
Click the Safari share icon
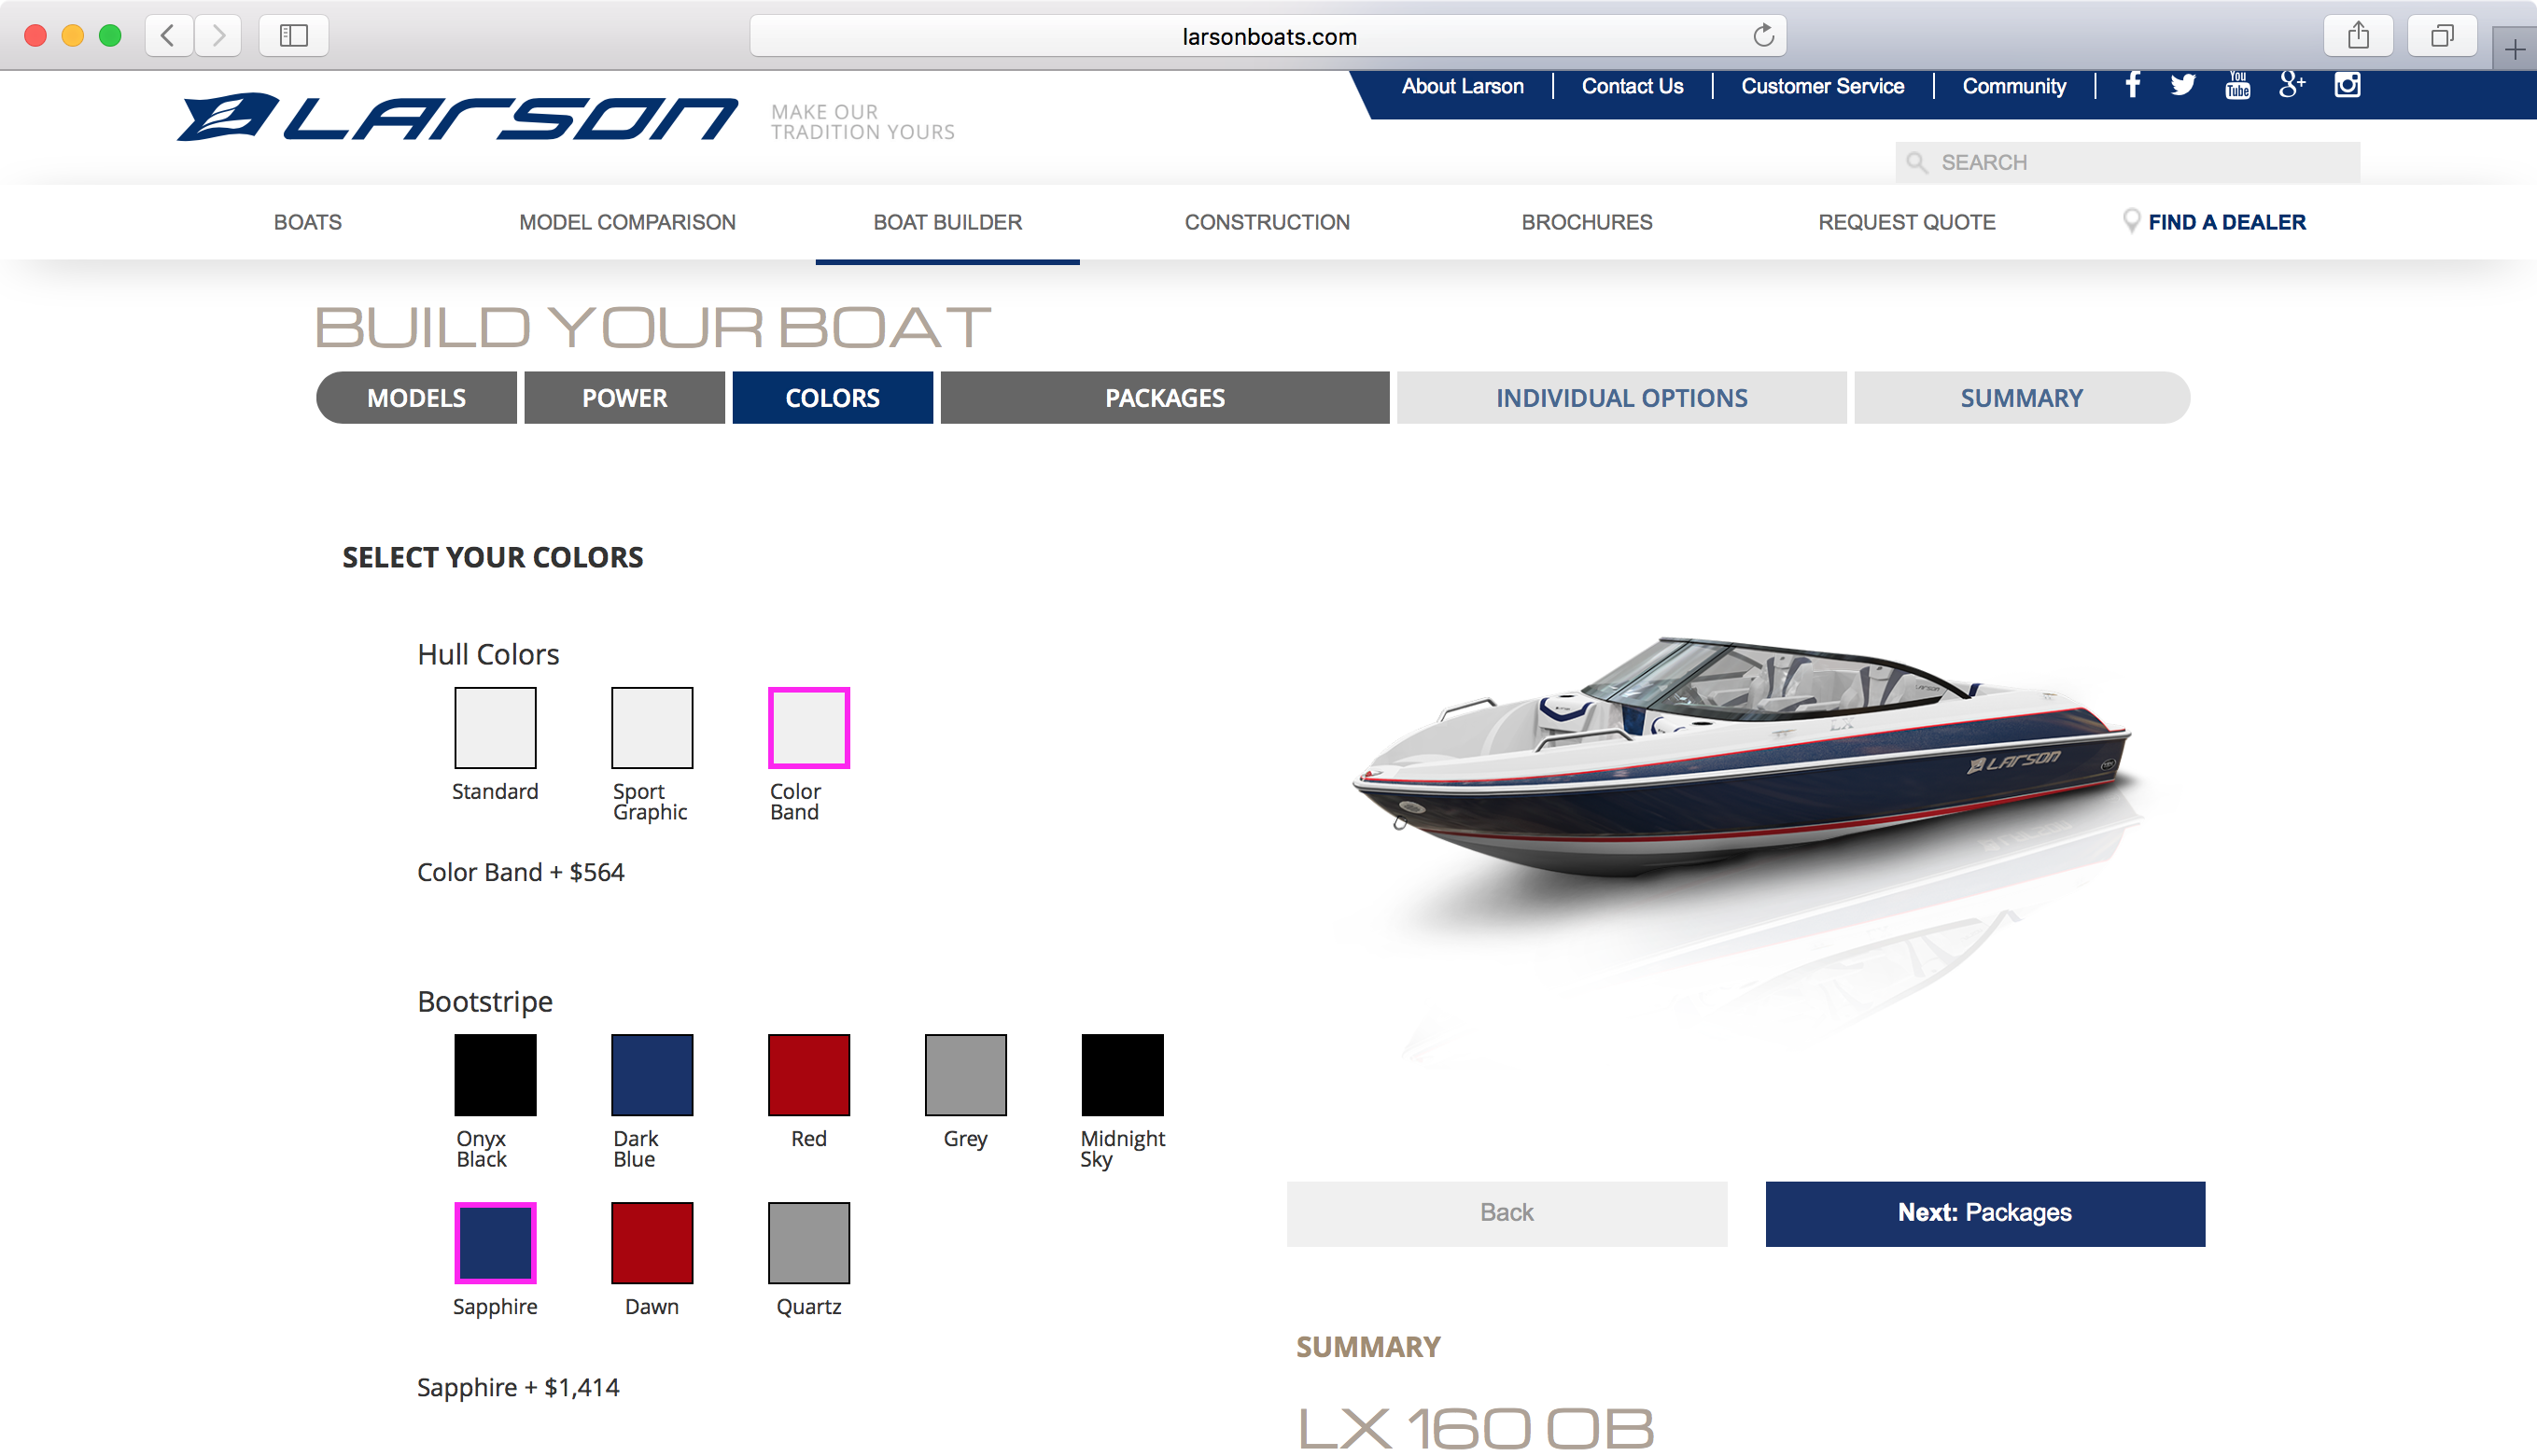click(2358, 36)
